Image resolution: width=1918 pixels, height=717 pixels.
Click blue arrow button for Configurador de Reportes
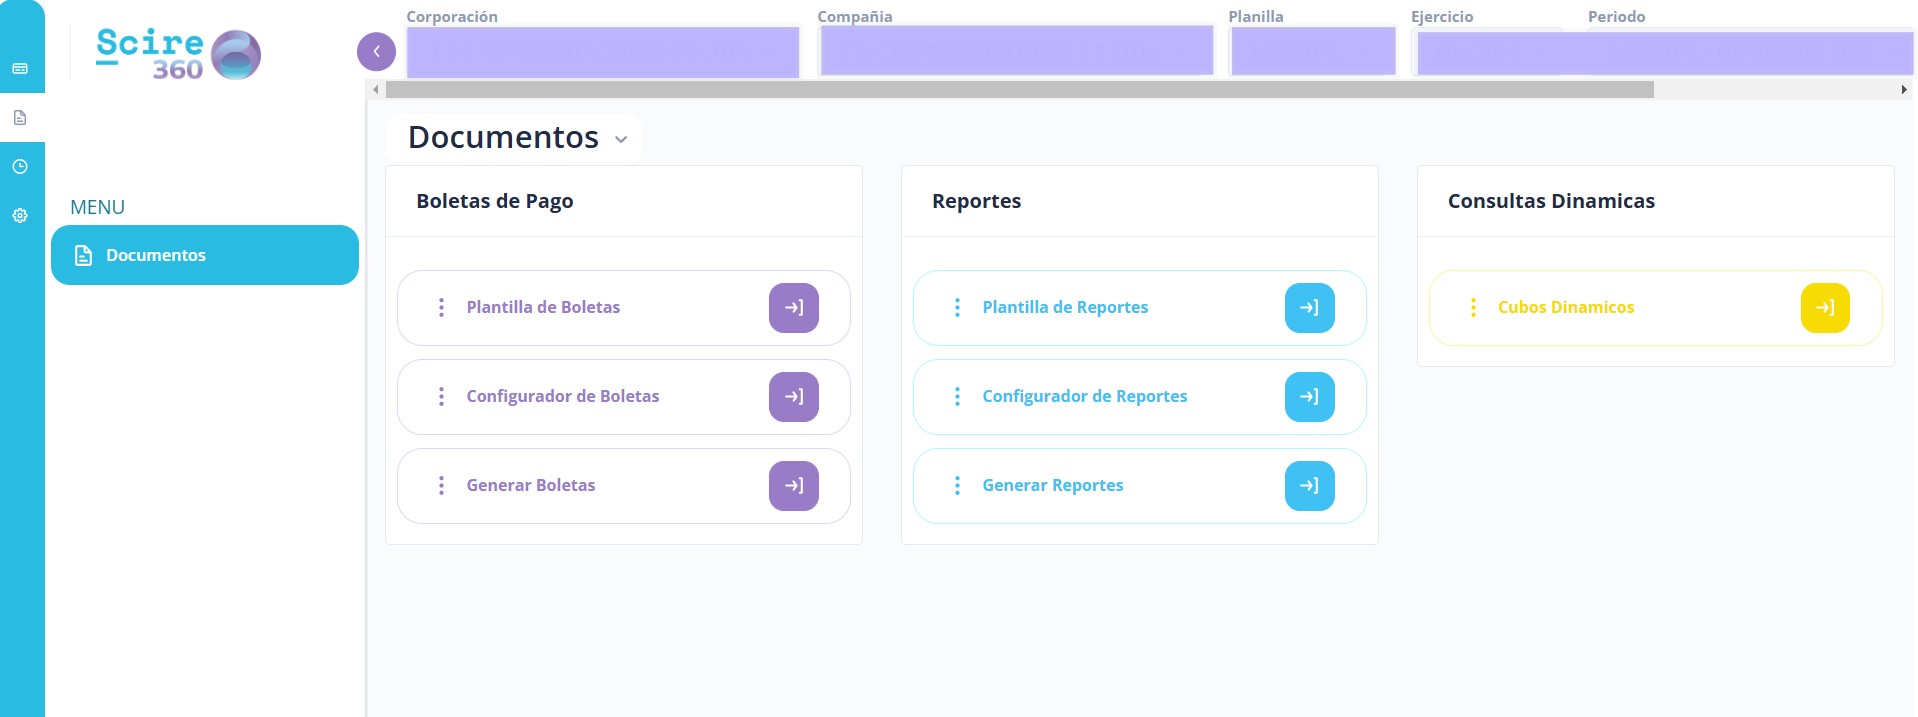pos(1309,397)
